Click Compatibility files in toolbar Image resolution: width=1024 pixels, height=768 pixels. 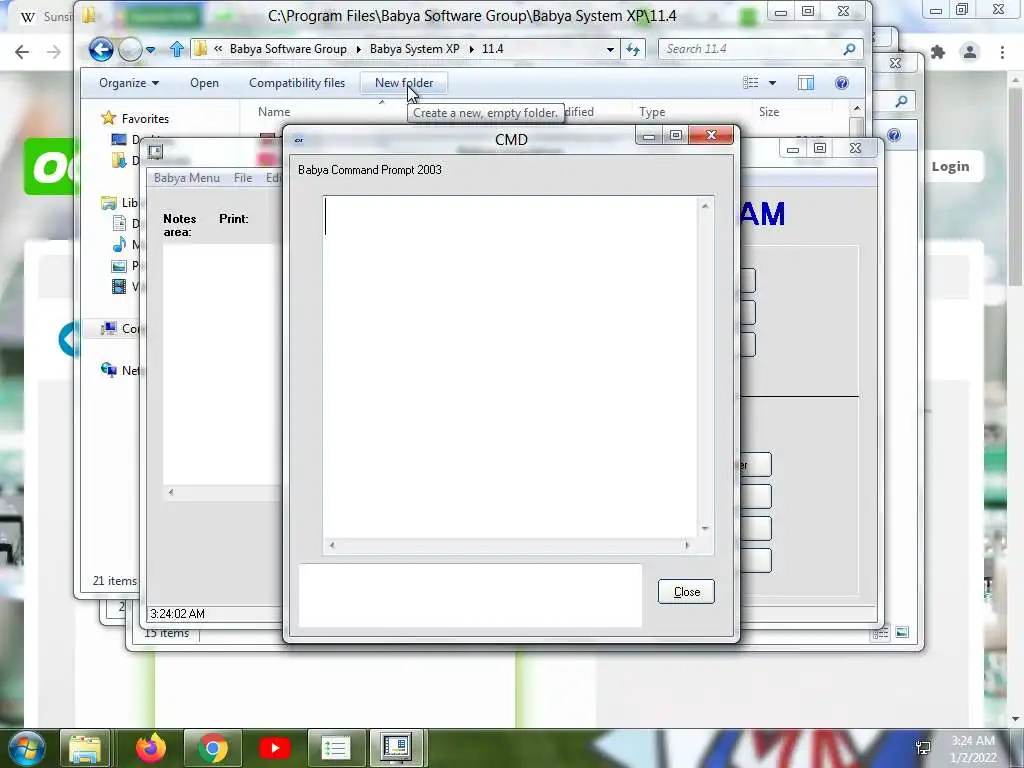click(296, 83)
